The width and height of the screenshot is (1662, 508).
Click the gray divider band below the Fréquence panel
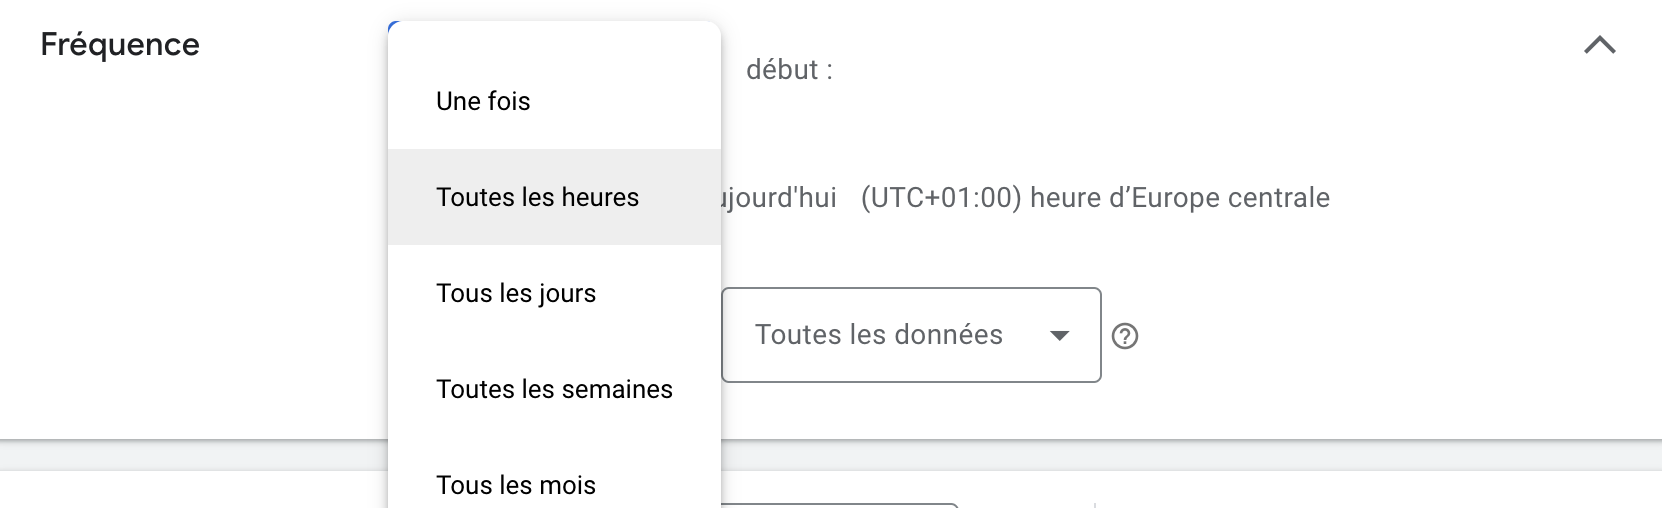point(1200,455)
